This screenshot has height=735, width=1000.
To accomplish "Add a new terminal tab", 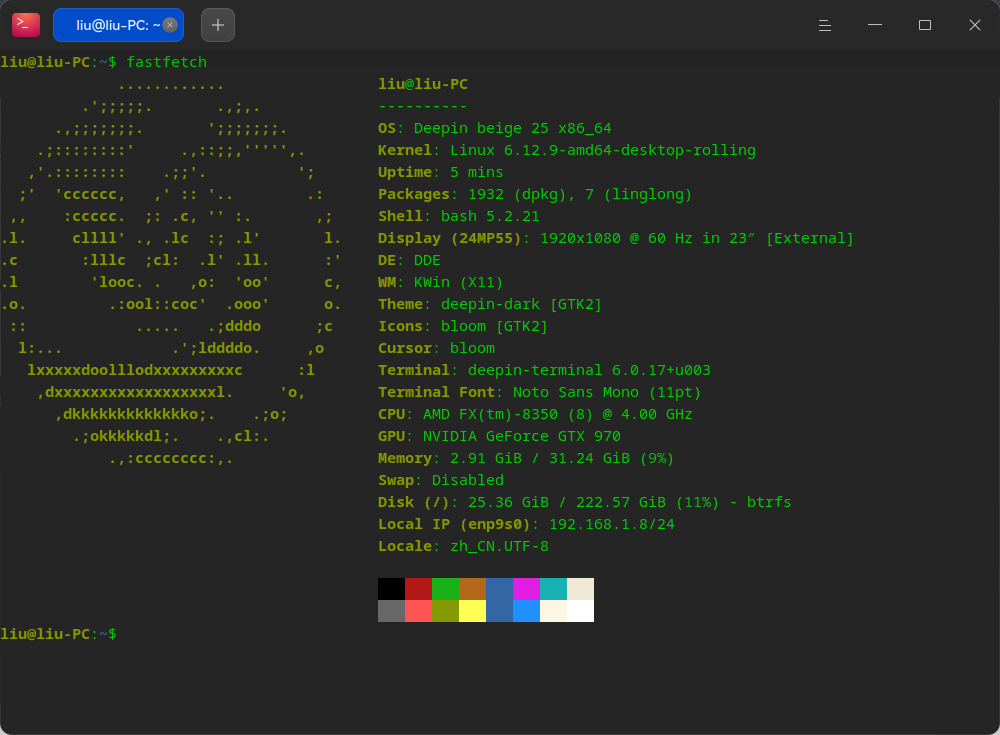I will pos(218,25).
